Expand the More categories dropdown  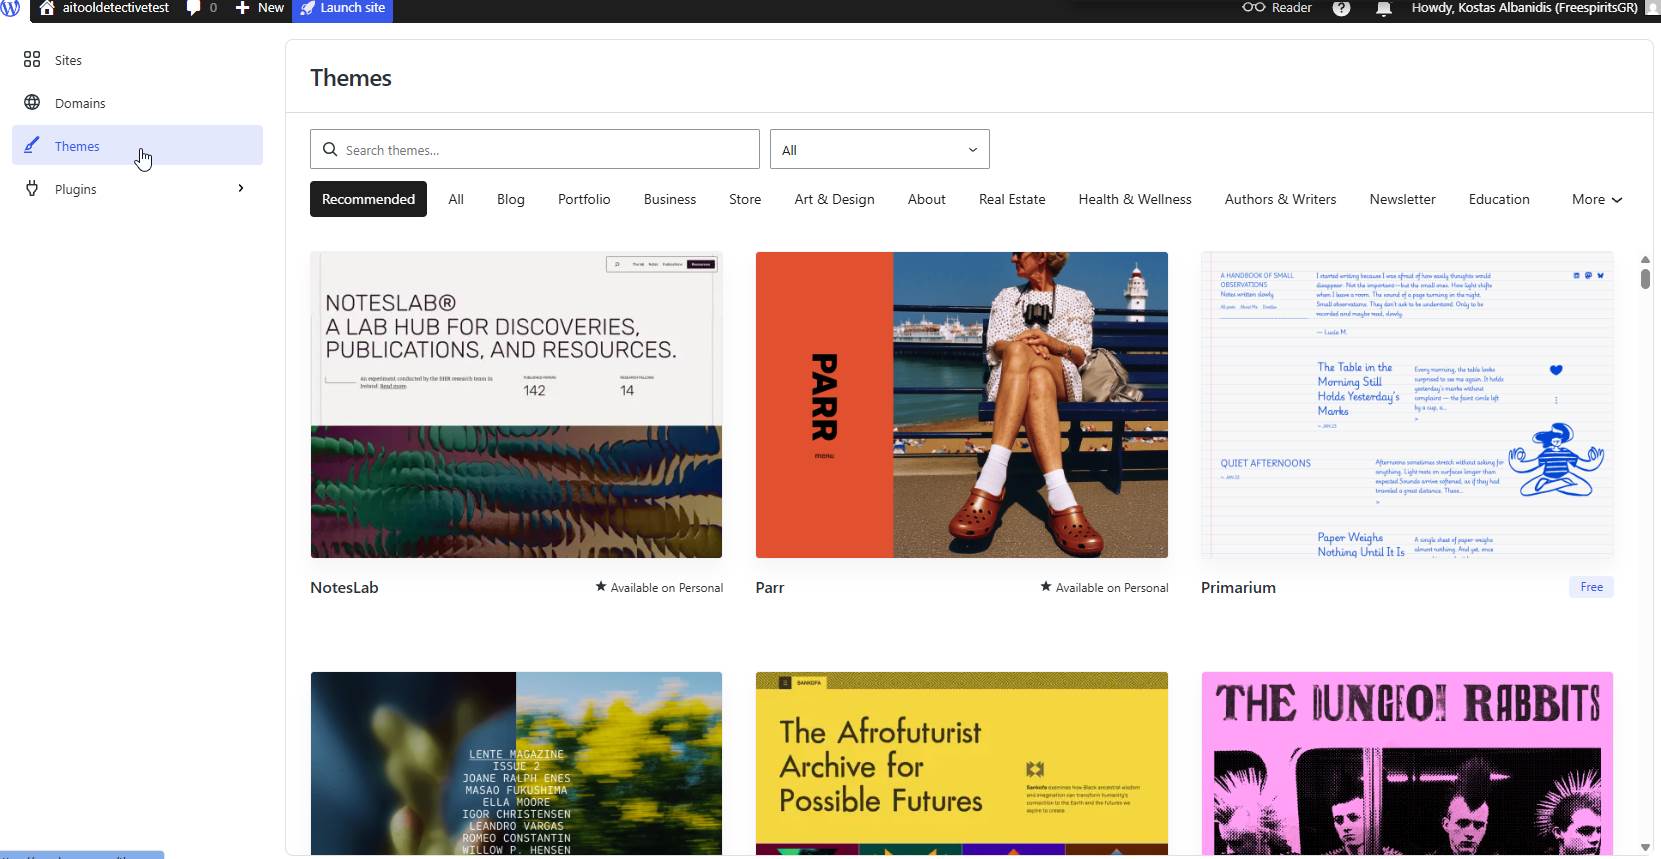(1597, 199)
